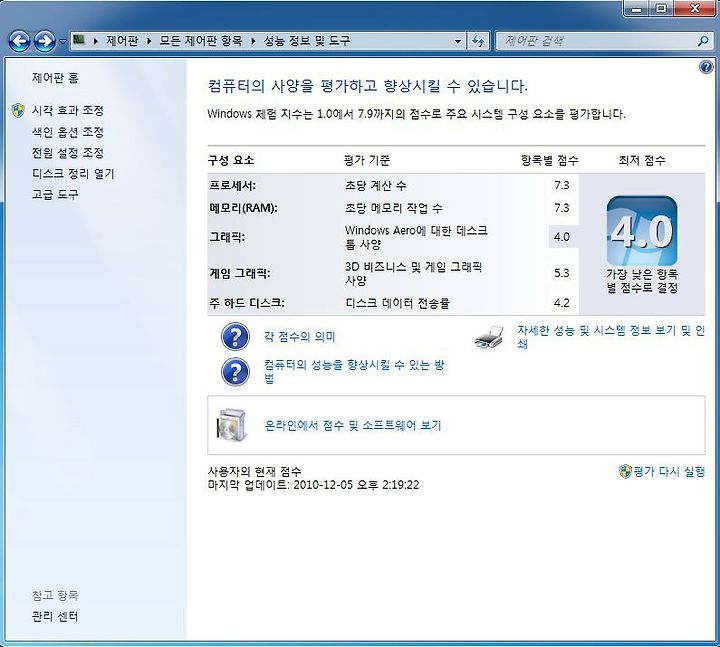This screenshot has height=647, width=720.
Task: Expand the arrow after 모든 제어판 항목
Action: click(x=253, y=41)
